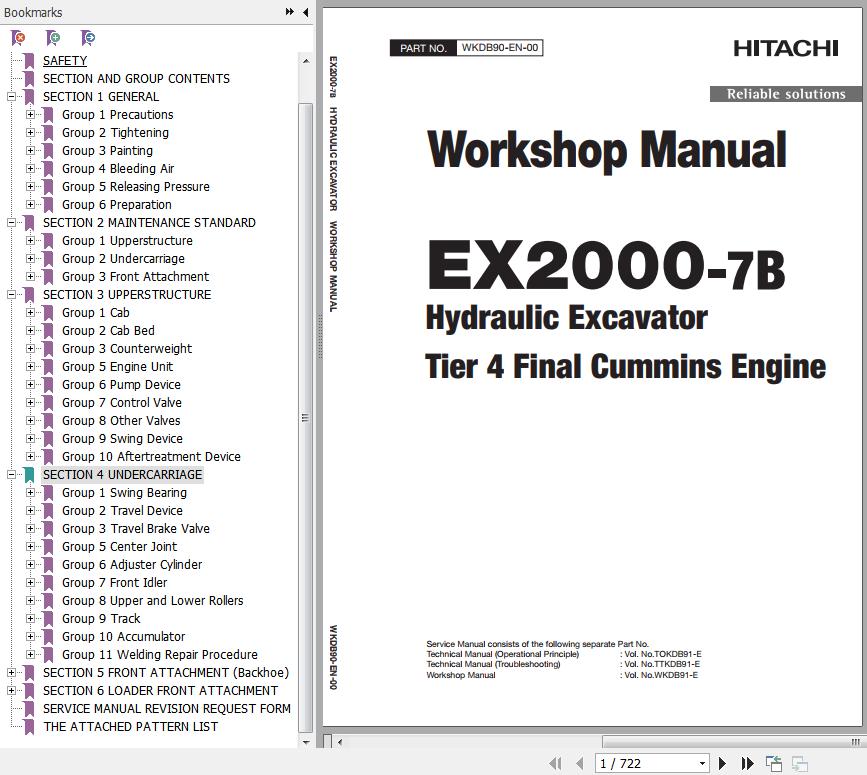Image resolution: width=867 pixels, height=775 pixels.
Task: Select Group 5 Releasing Pressure bookmark
Action: (x=135, y=186)
